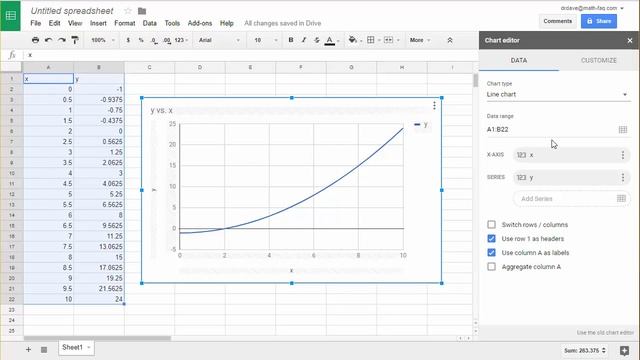640x360 pixels.
Task: Expand the More toolbar dropdown
Action: [420, 40]
